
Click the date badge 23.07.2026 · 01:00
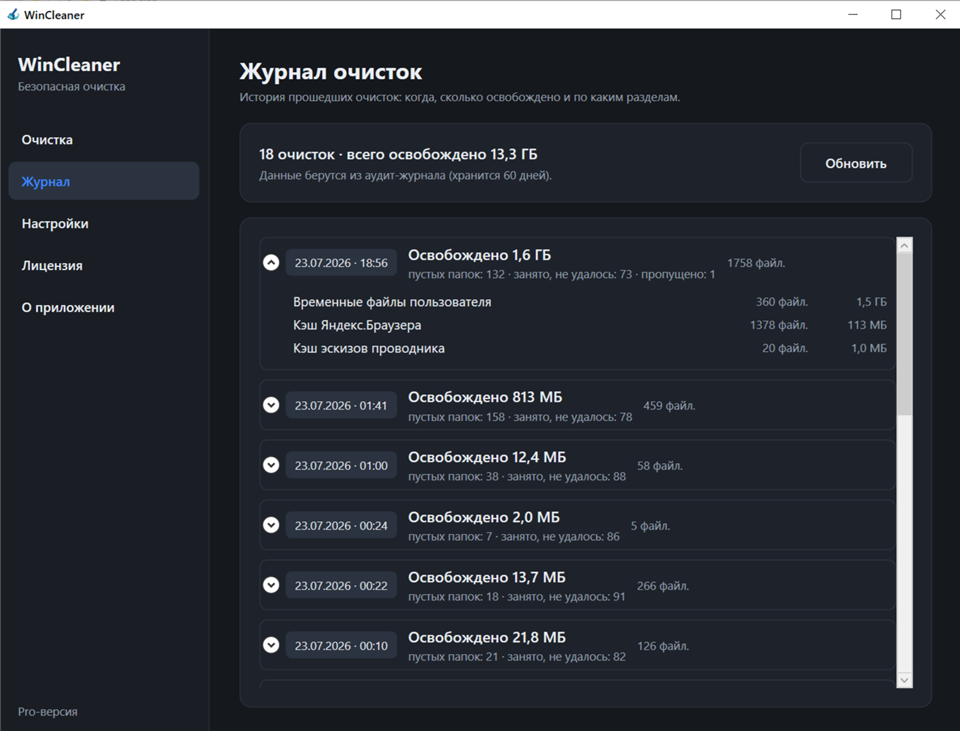341,465
